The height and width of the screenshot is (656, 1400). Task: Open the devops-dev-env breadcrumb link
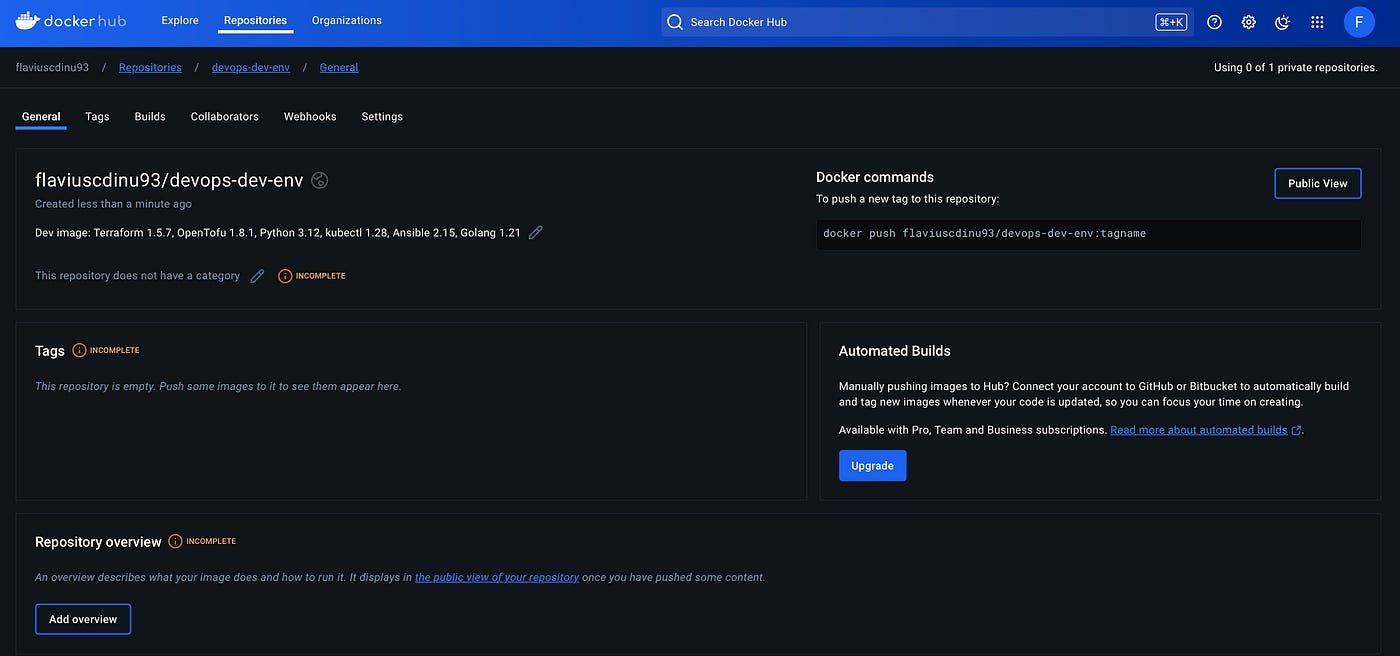[x=251, y=68]
